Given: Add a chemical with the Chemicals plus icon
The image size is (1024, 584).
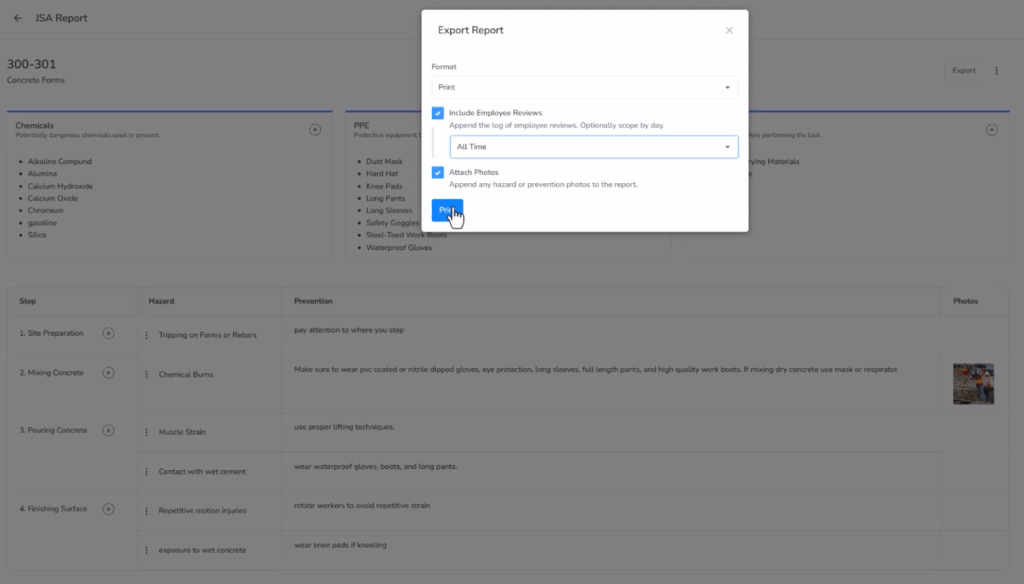Looking at the screenshot, I should [x=315, y=130].
